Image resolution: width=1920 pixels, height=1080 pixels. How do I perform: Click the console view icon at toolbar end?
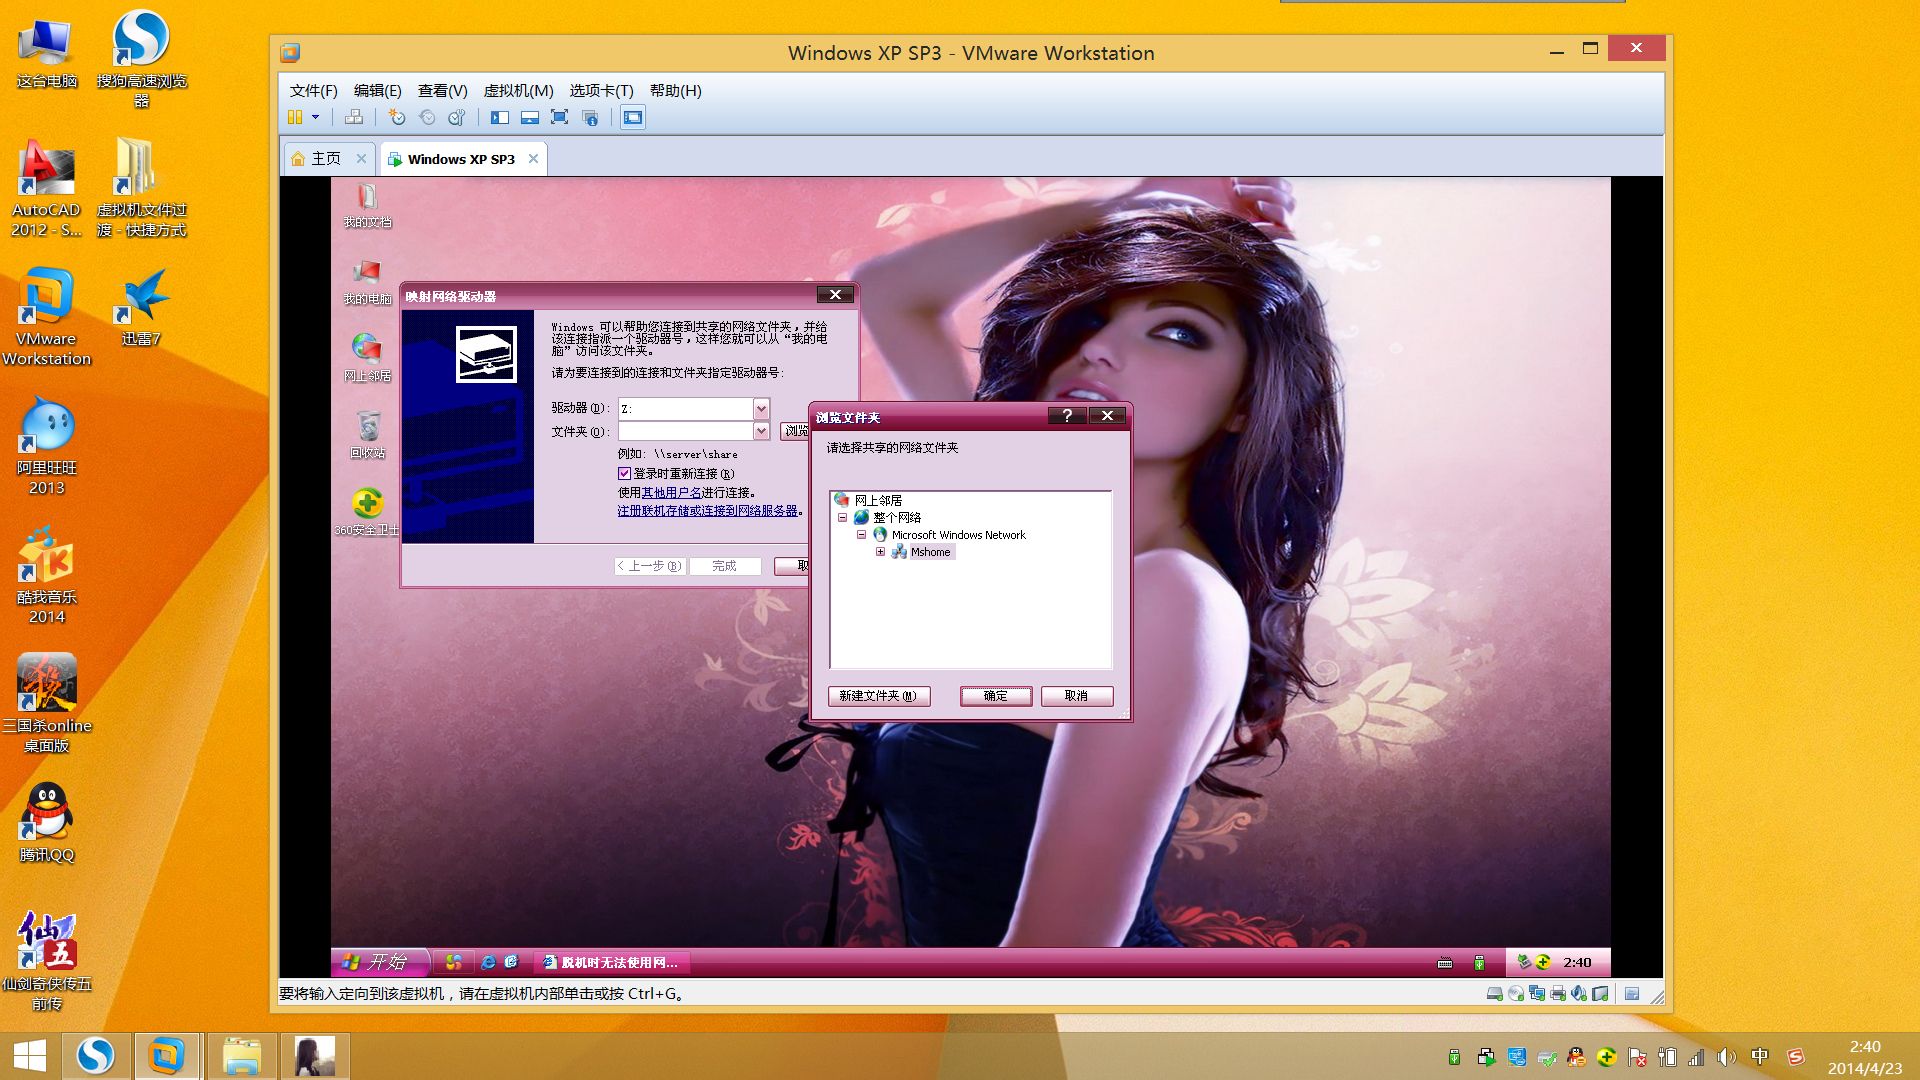coord(633,118)
